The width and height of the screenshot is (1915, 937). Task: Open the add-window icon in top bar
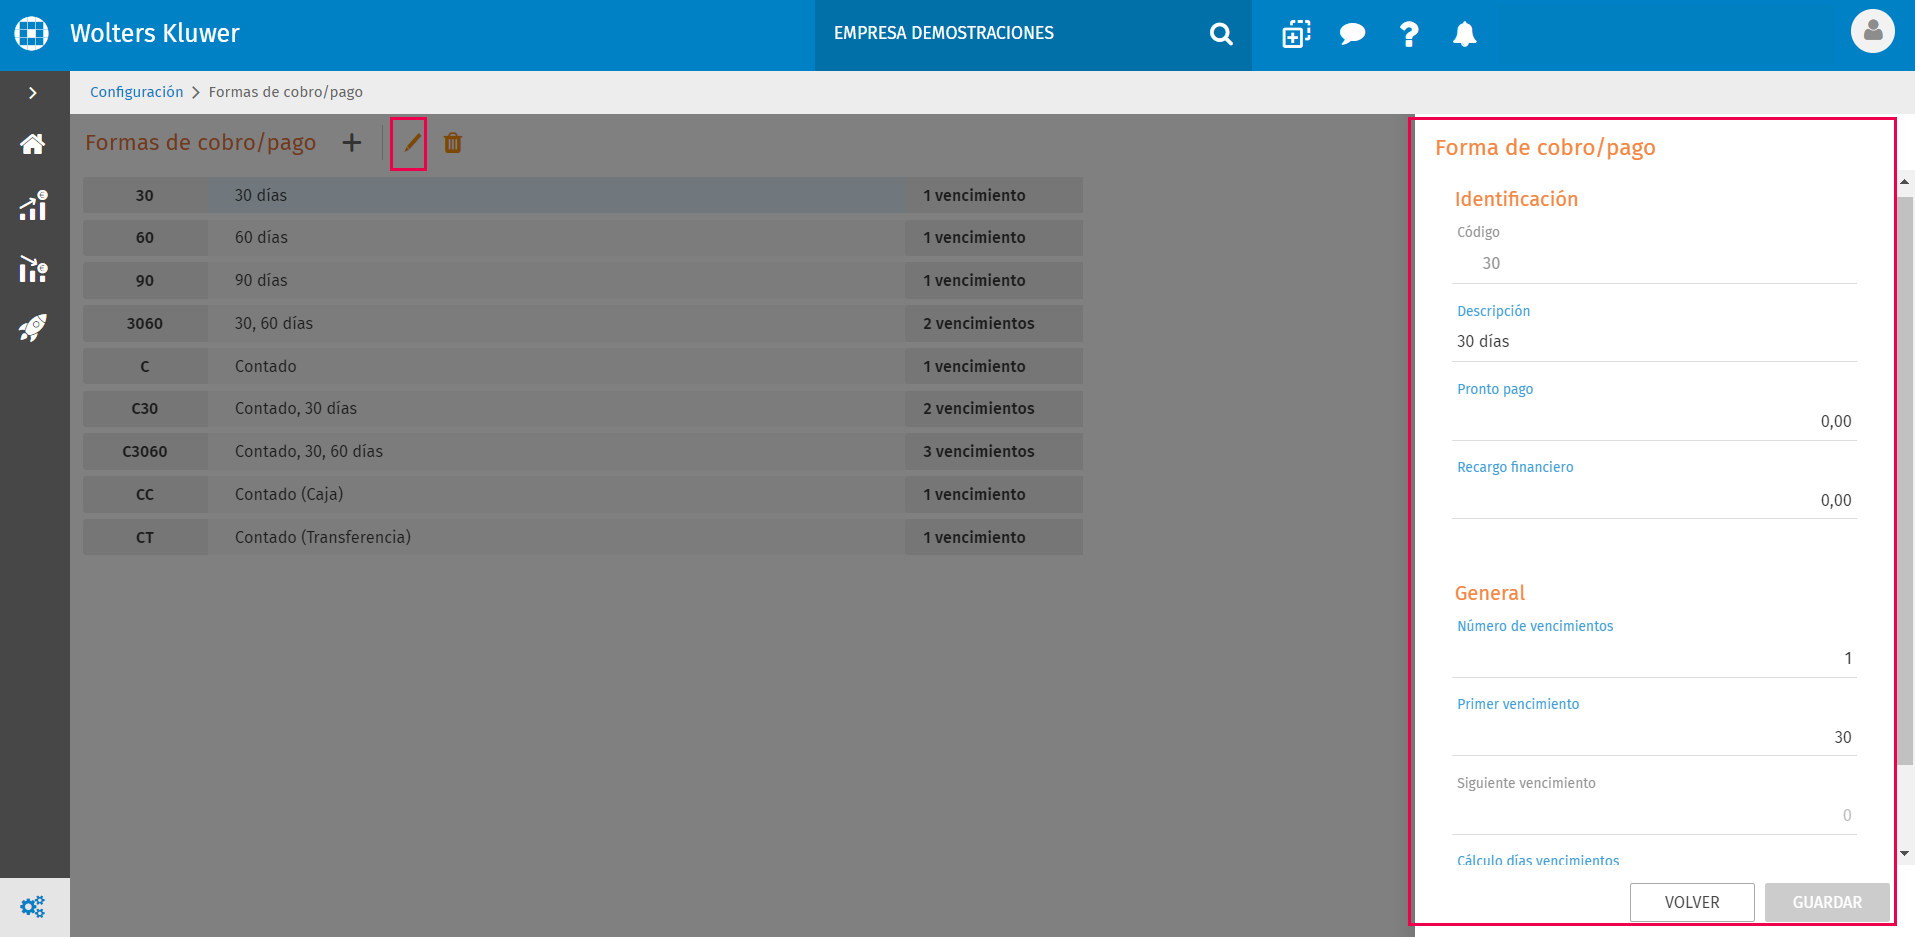tap(1296, 34)
